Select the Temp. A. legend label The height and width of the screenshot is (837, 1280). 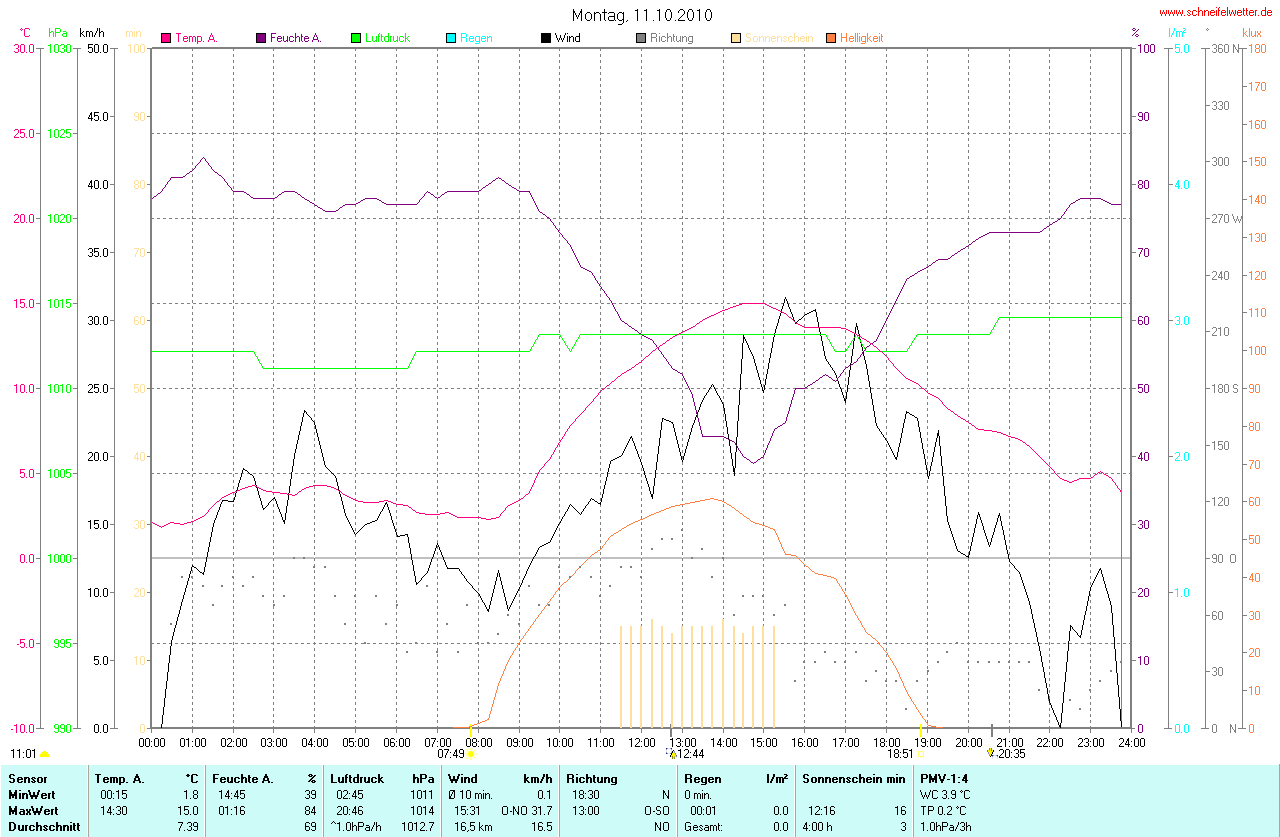pos(197,38)
